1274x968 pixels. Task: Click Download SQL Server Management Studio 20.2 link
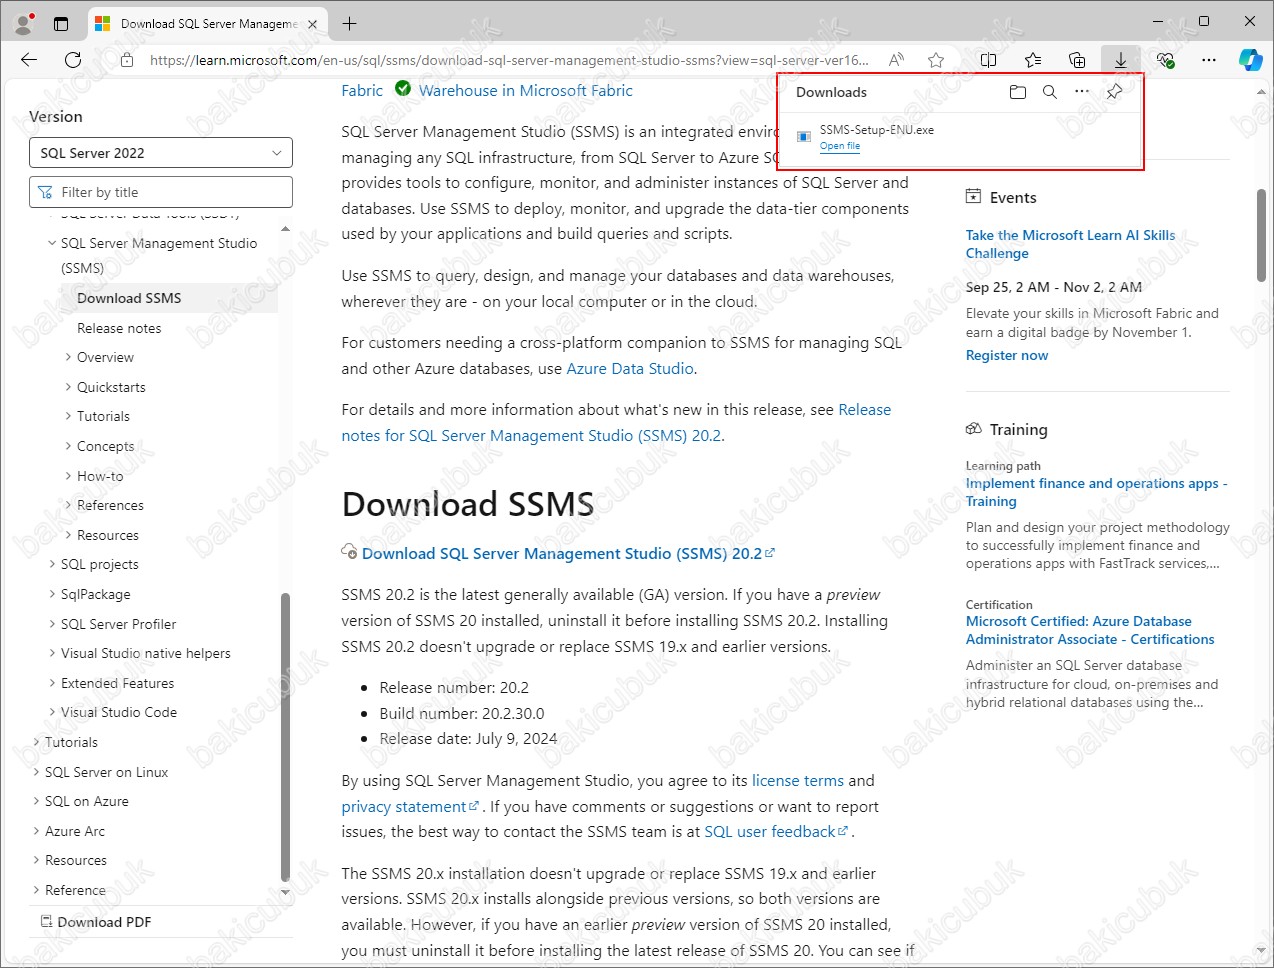(x=562, y=553)
